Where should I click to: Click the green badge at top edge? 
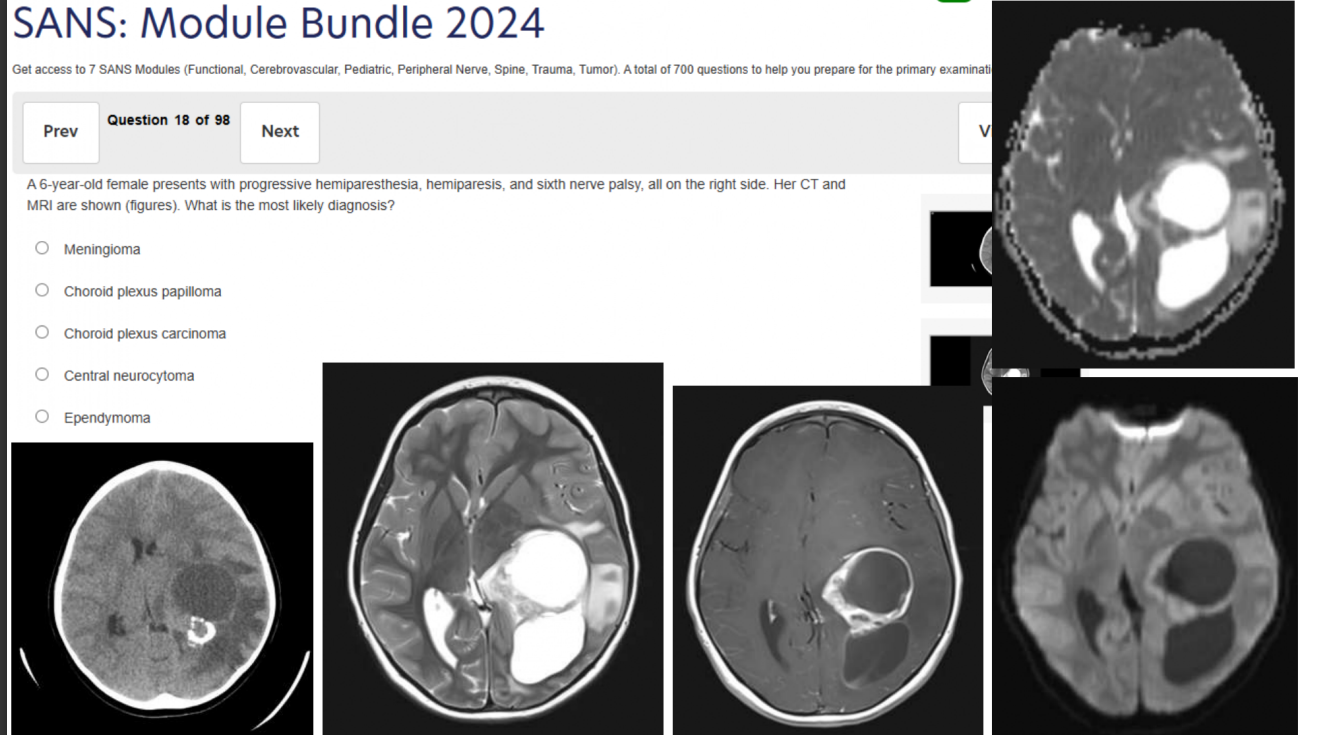click(954, 2)
